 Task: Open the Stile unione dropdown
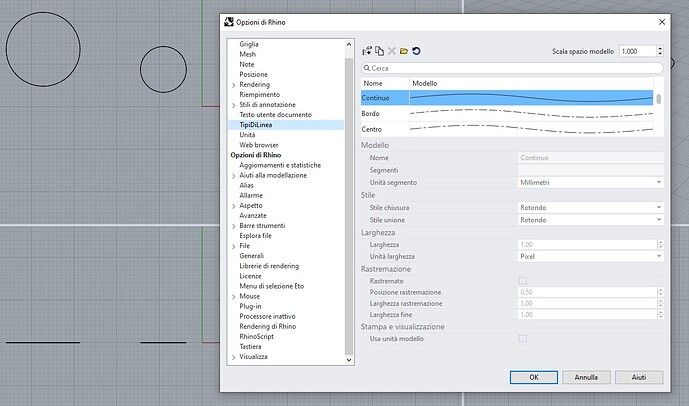point(591,220)
